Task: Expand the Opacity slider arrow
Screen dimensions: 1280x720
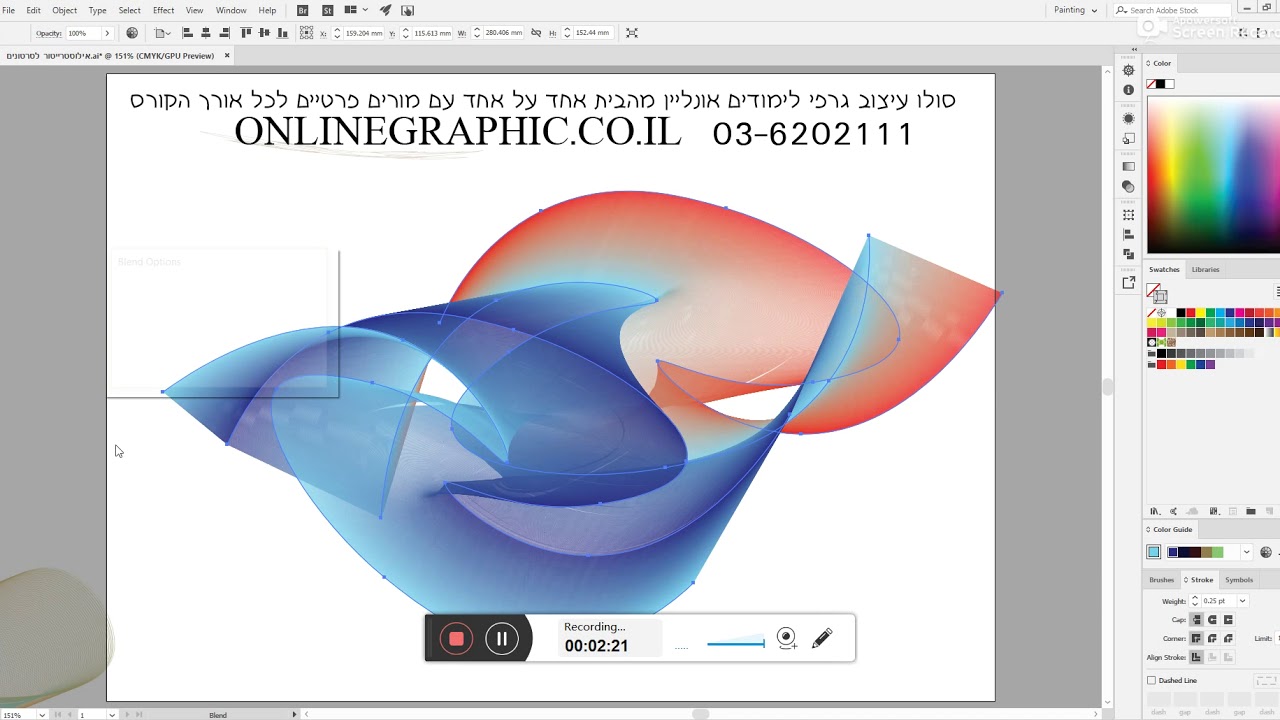Action: [x=107, y=33]
